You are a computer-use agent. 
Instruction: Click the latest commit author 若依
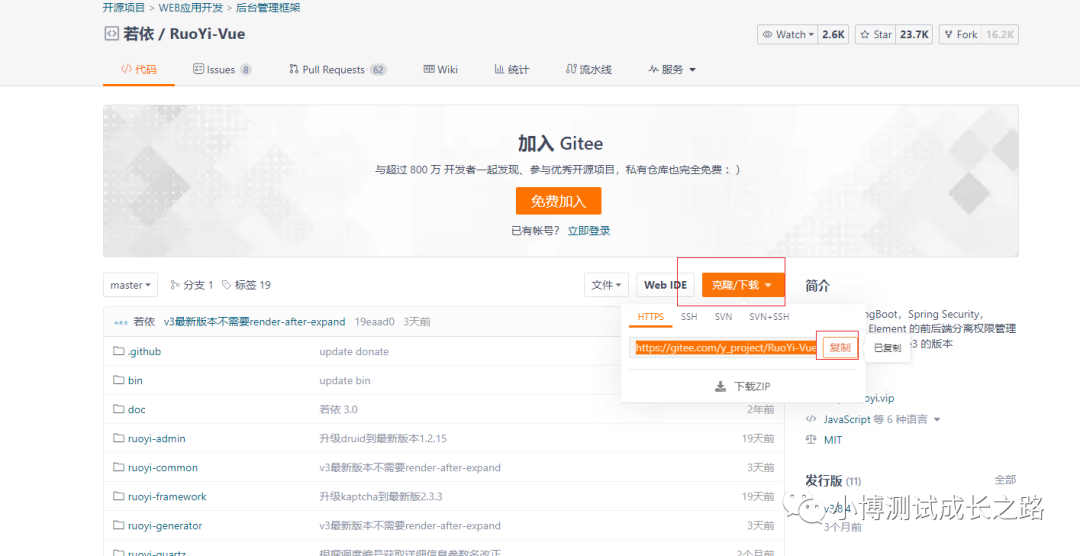tap(144, 322)
